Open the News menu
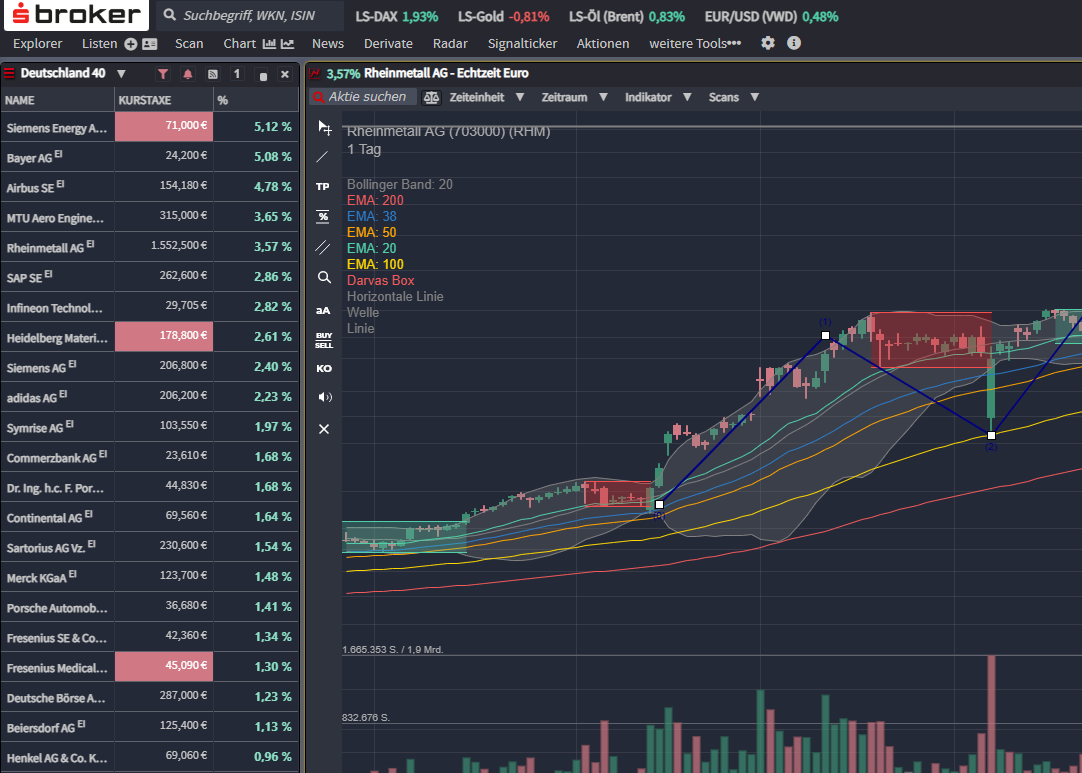 tap(328, 43)
